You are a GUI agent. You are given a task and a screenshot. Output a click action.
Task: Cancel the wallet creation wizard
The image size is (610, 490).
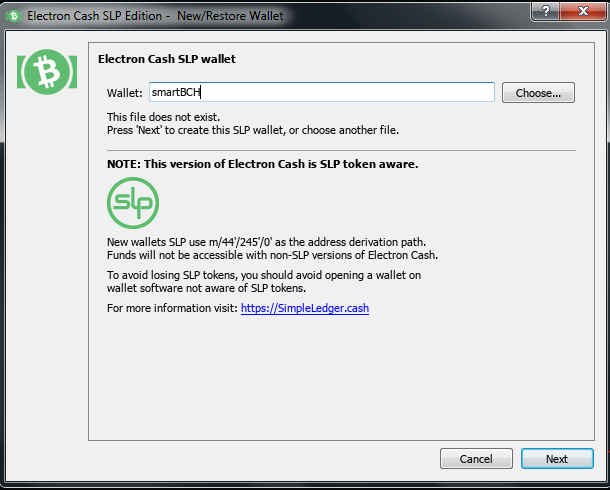476,459
